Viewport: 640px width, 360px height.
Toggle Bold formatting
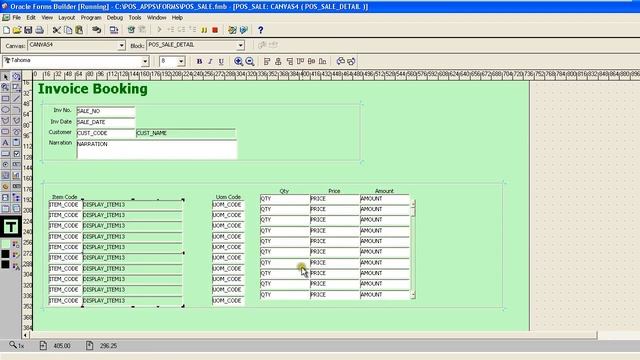[x=199, y=61]
